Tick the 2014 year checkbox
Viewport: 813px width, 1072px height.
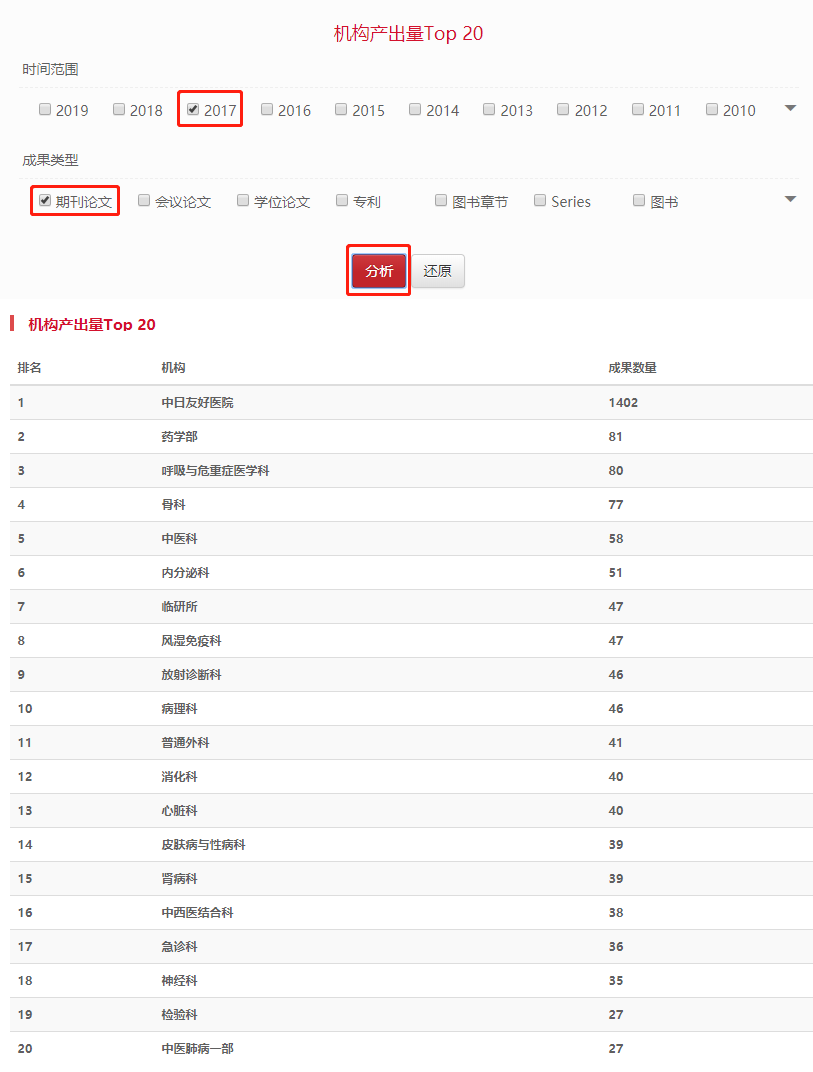[x=415, y=110]
